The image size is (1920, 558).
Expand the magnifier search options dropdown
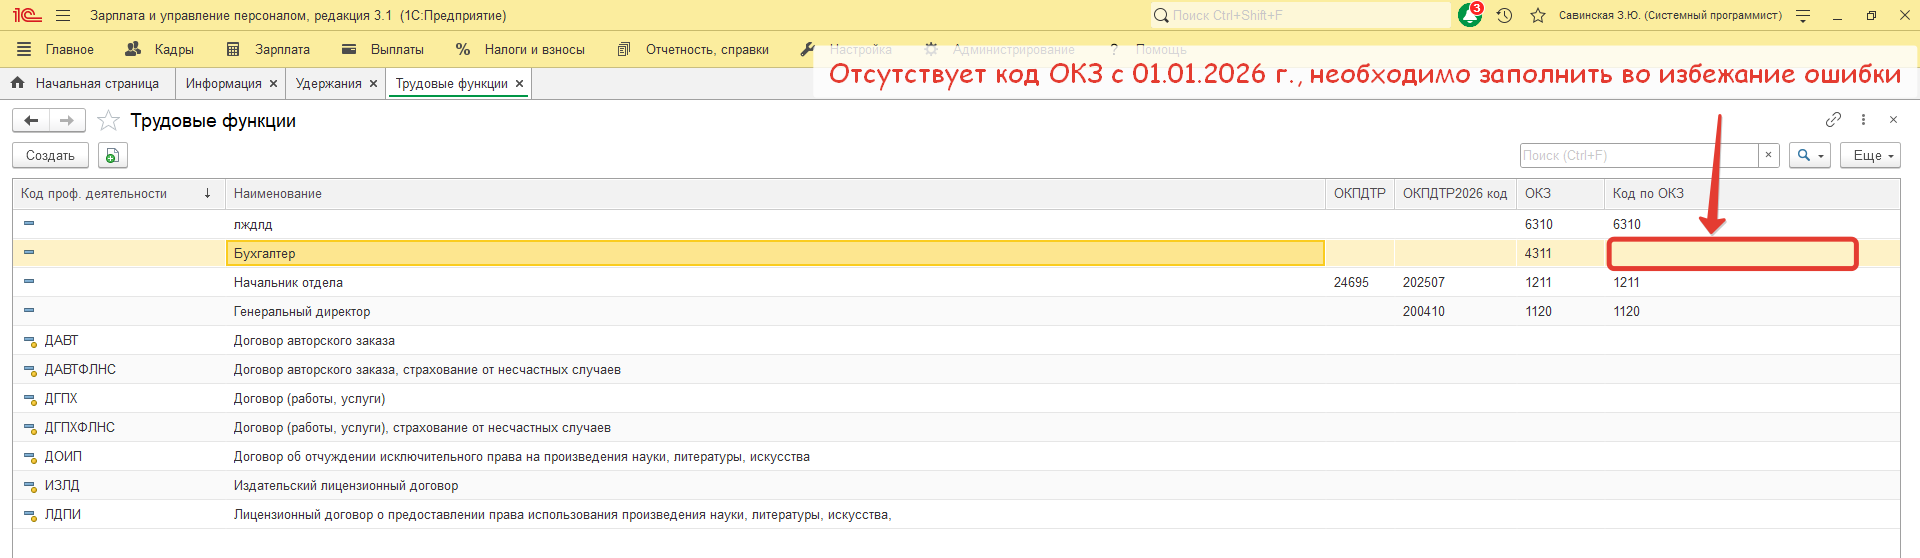click(1810, 155)
